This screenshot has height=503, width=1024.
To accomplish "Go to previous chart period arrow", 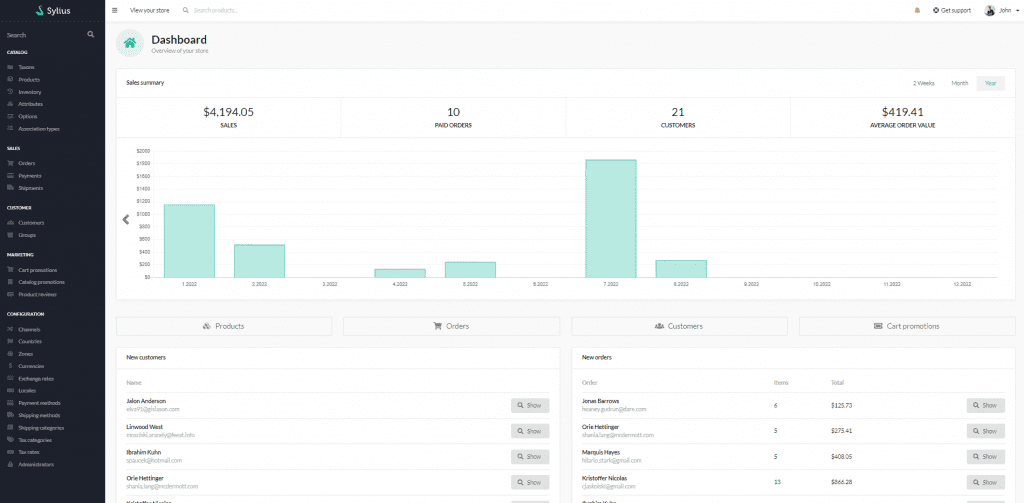I will tap(126, 219).
